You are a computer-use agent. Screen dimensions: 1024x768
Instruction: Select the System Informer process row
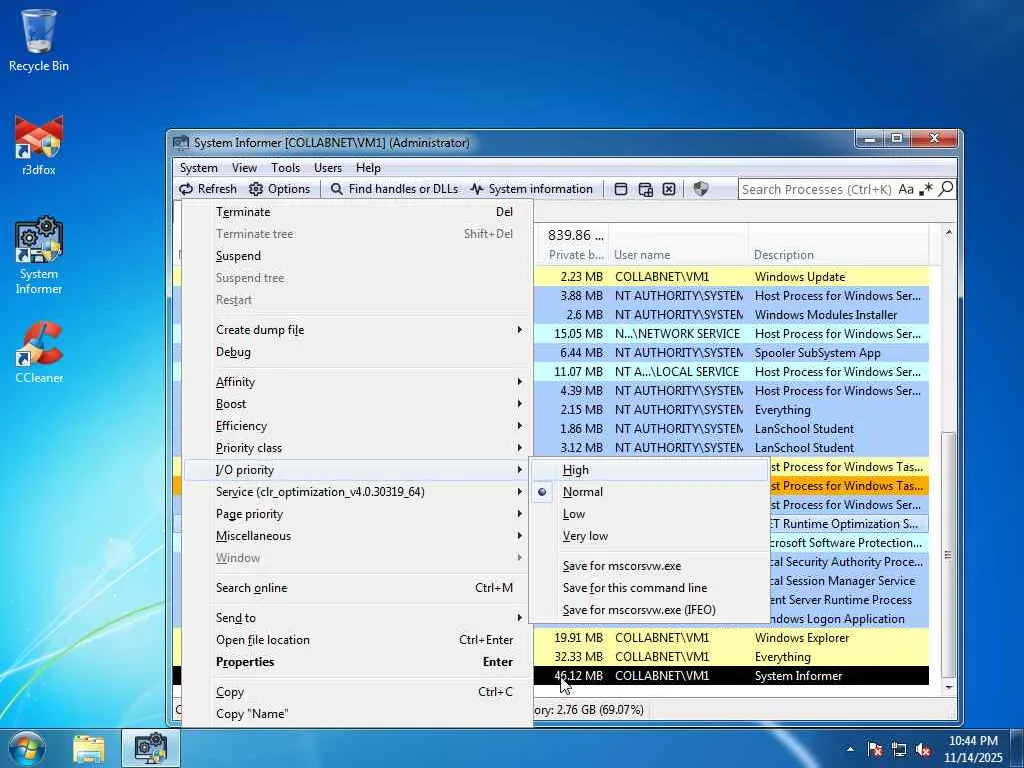pyautogui.click(x=731, y=676)
